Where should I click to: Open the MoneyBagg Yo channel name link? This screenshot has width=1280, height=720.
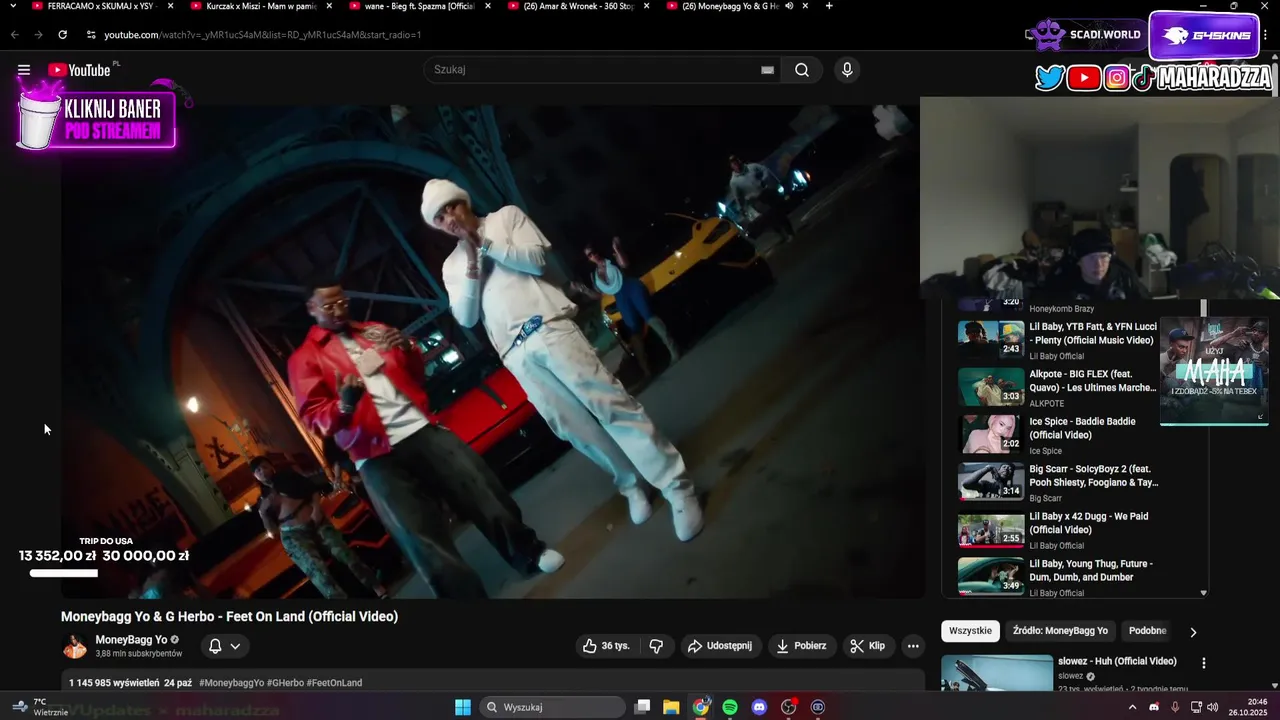(x=131, y=640)
